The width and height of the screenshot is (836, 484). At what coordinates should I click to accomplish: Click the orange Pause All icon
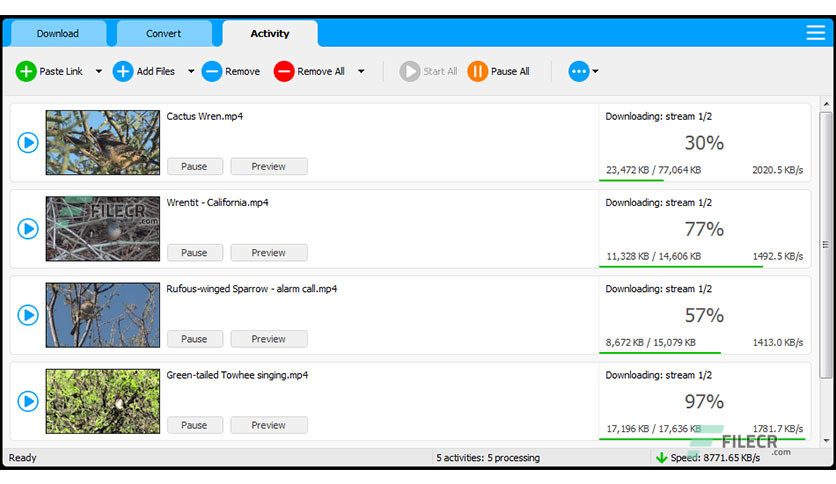point(477,72)
